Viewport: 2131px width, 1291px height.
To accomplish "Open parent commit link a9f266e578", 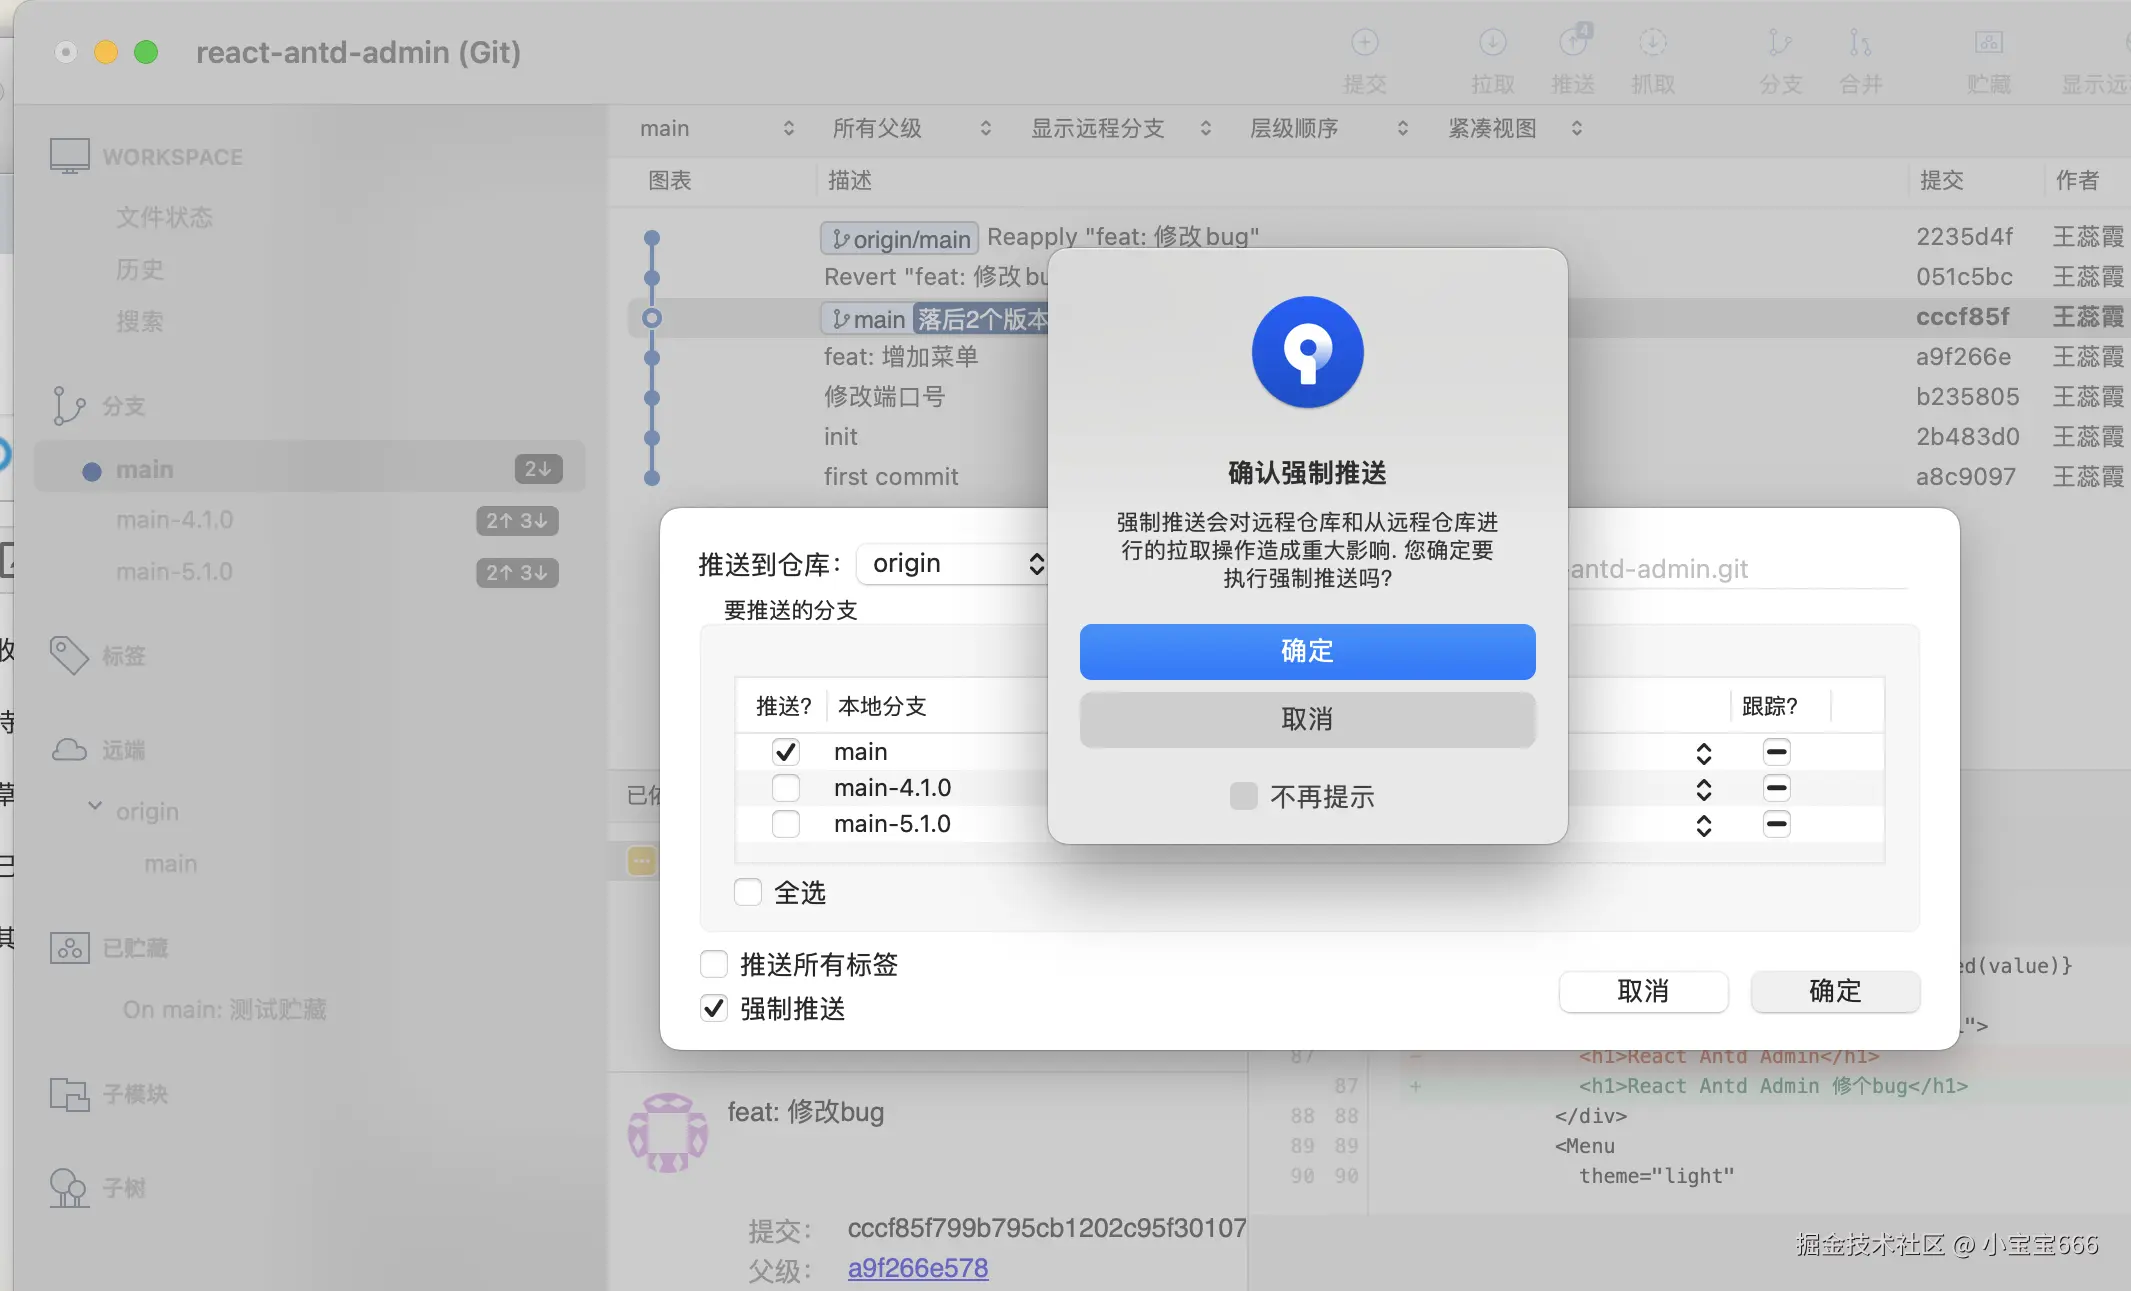I will 917,1267.
